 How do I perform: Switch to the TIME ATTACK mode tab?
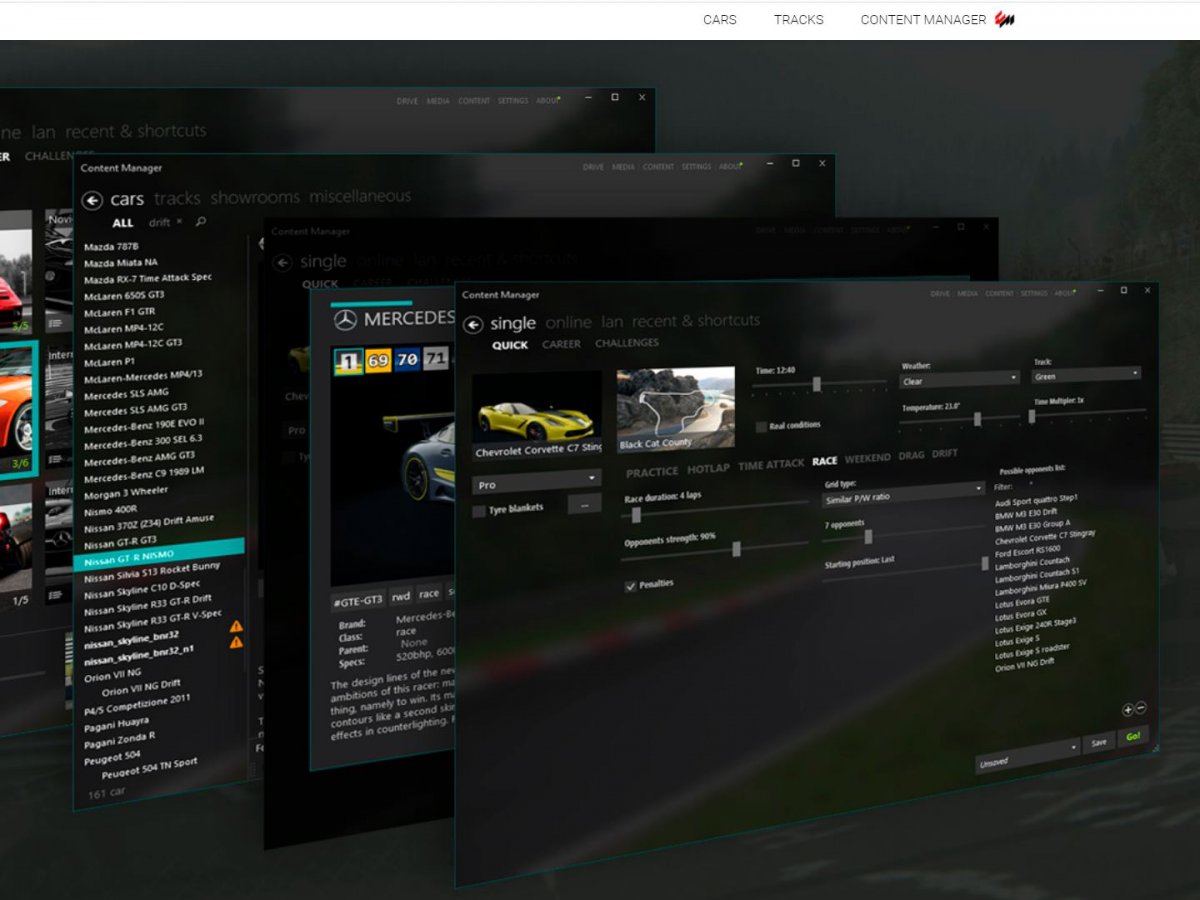771,464
